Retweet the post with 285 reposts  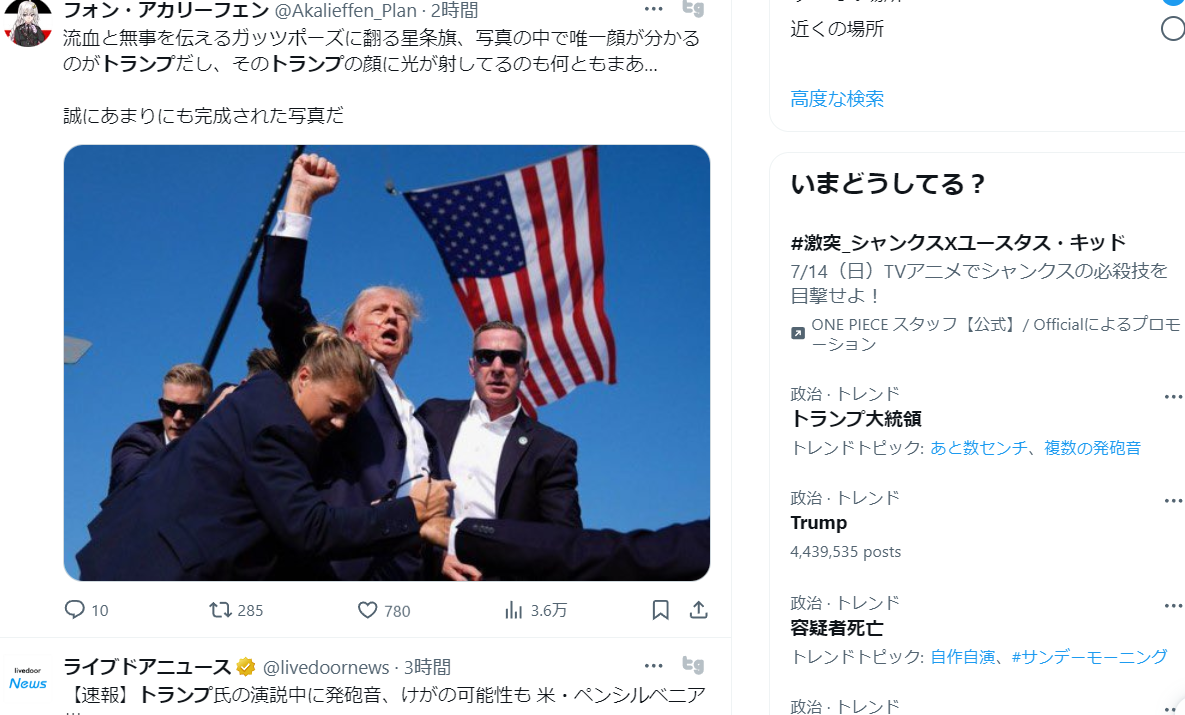[x=220, y=610]
